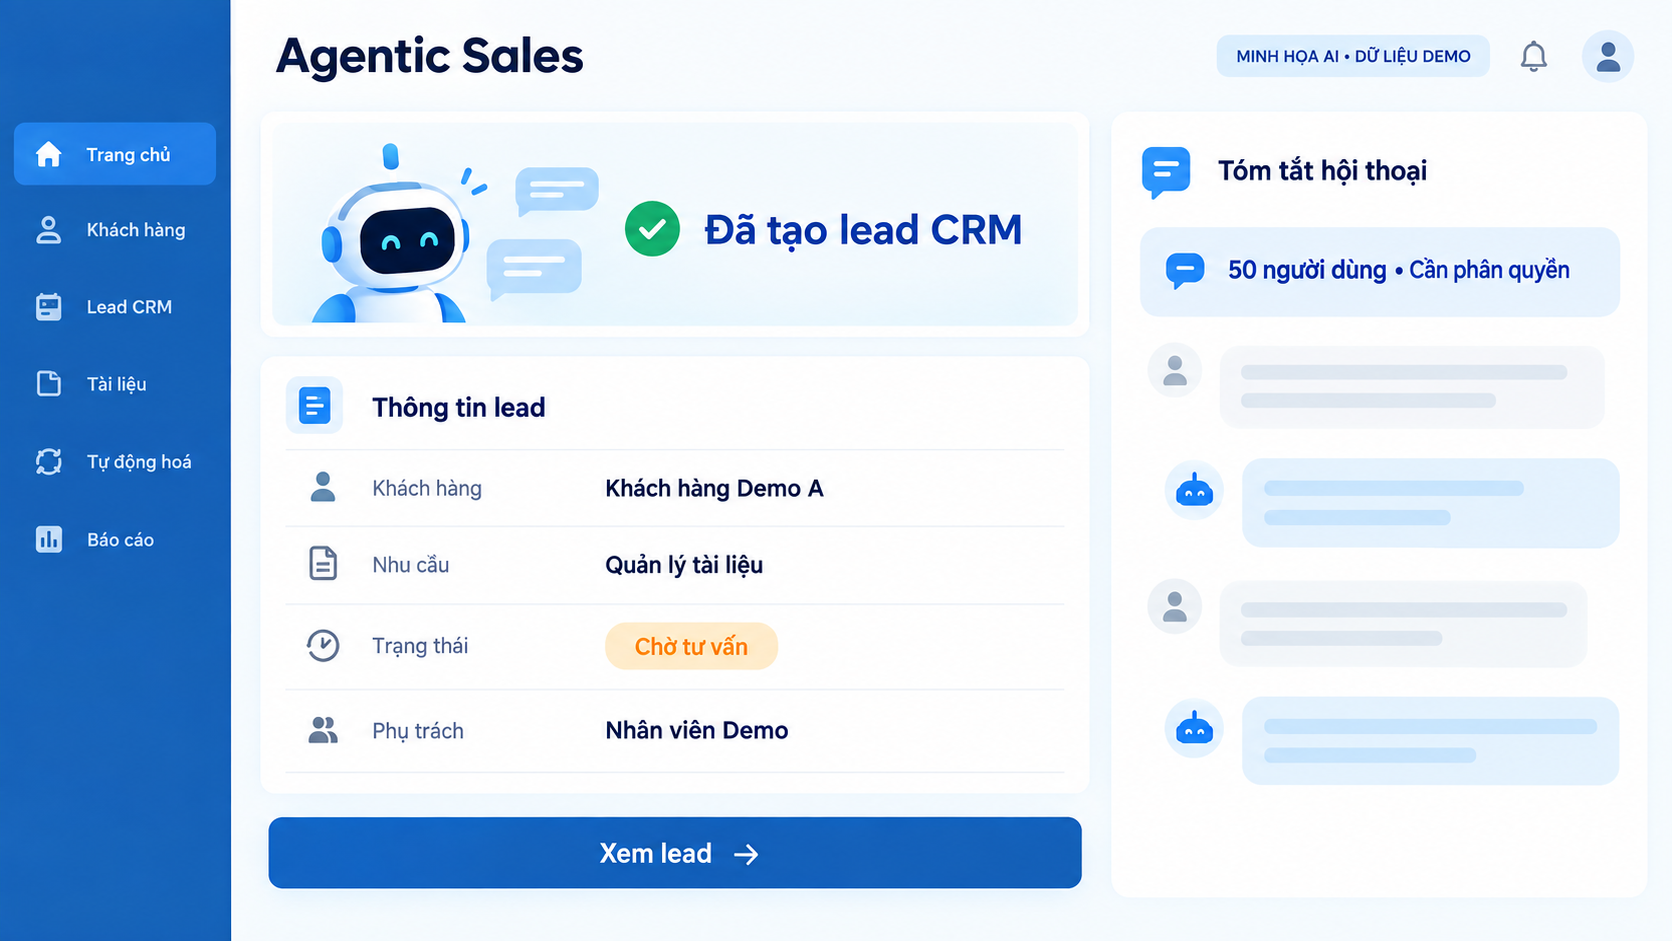Click the clock icon beside Trạng thái
The height and width of the screenshot is (941, 1672).
(x=323, y=645)
